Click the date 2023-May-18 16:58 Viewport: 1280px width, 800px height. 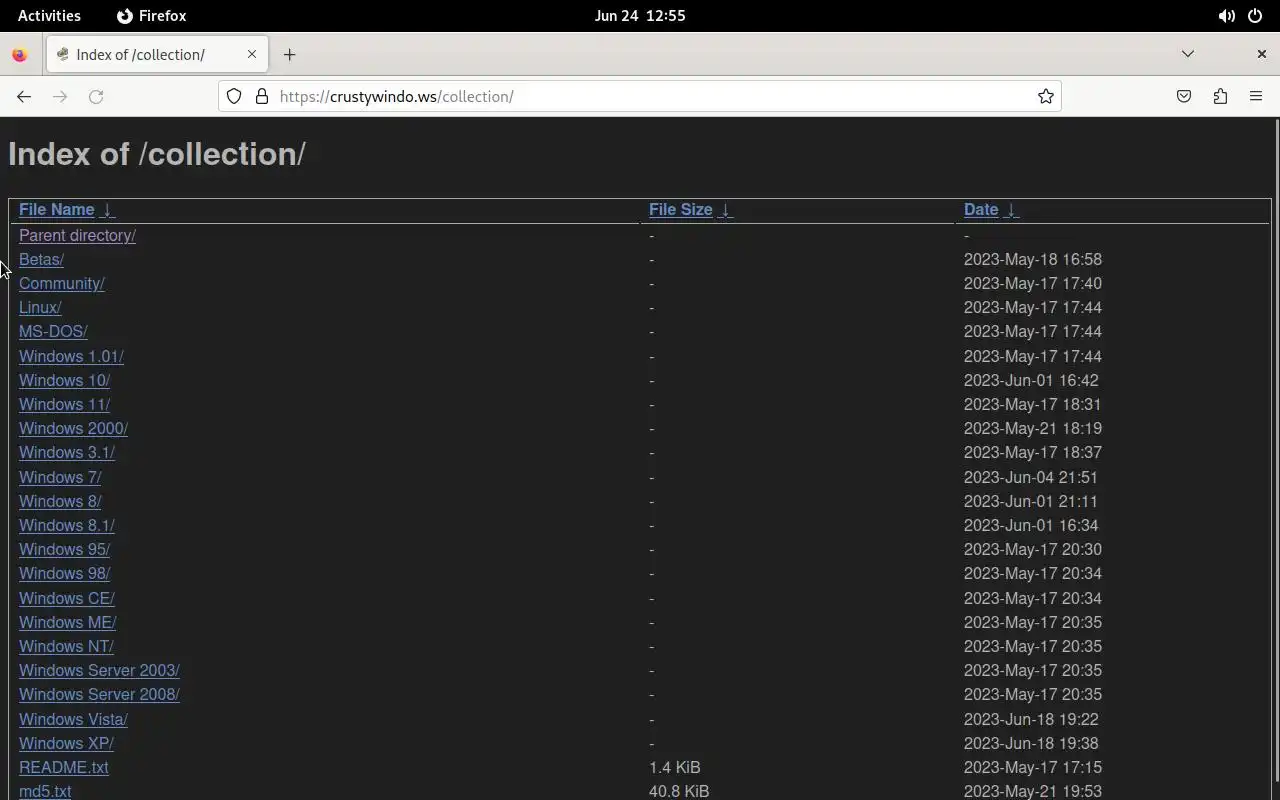click(1033, 259)
